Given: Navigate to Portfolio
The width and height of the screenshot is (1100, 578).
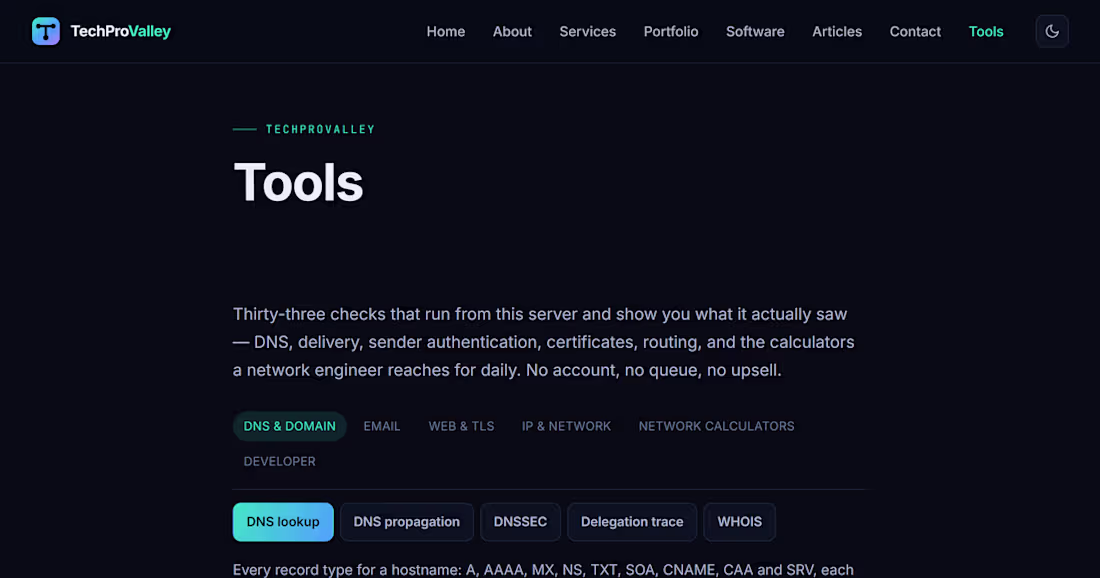Looking at the screenshot, I should point(671,32).
